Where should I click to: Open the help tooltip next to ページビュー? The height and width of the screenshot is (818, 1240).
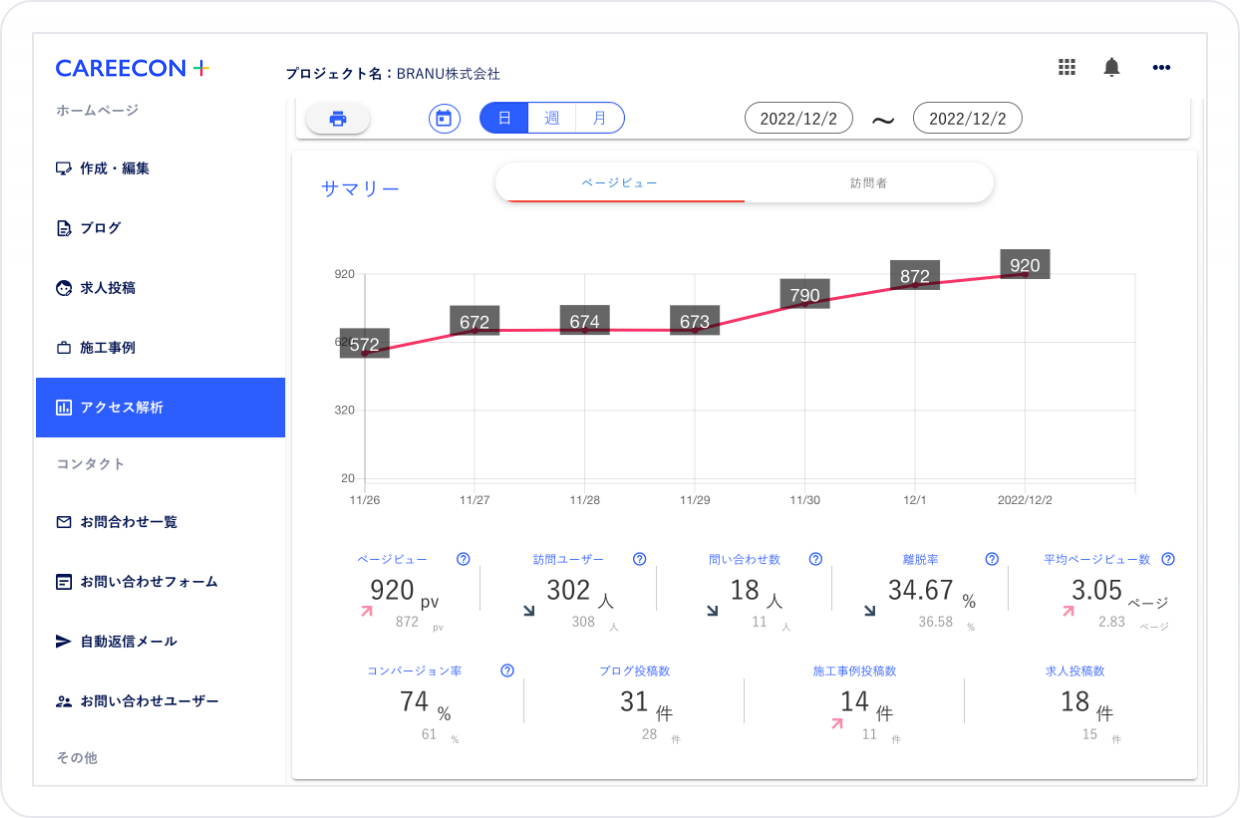(x=462, y=559)
